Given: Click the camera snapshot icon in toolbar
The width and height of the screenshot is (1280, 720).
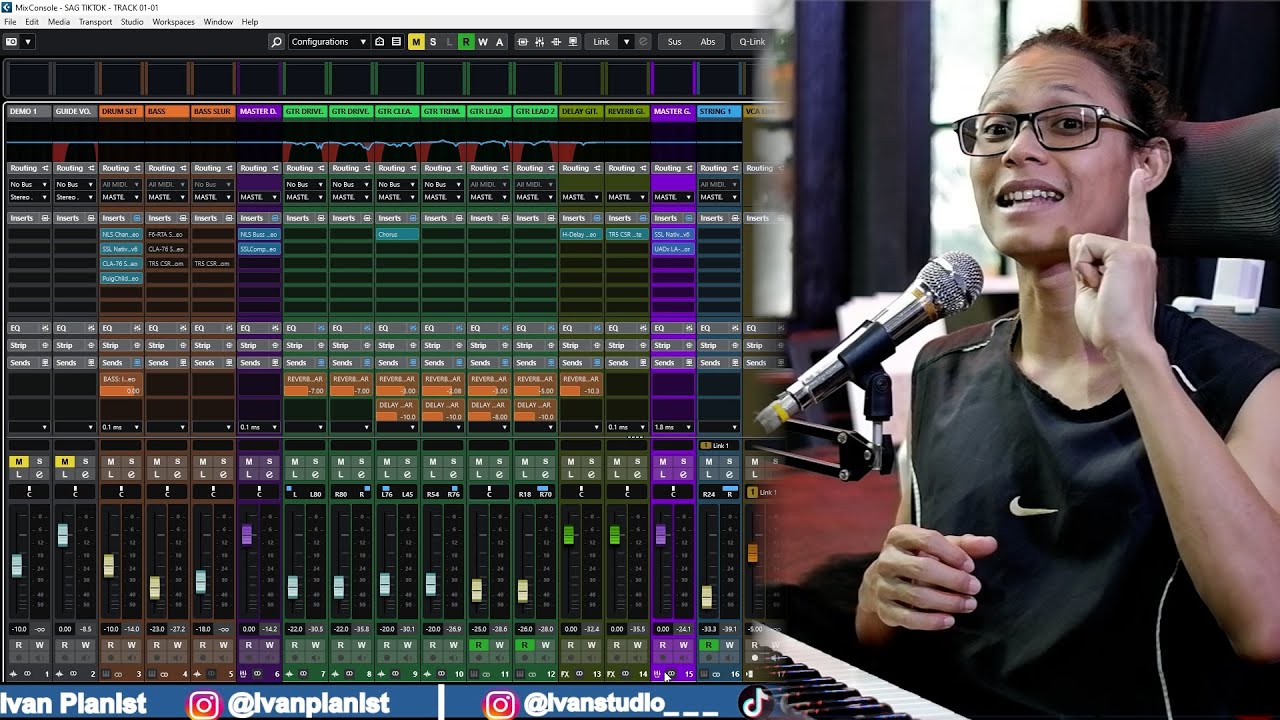Looking at the screenshot, I should (x=11, y=42).
